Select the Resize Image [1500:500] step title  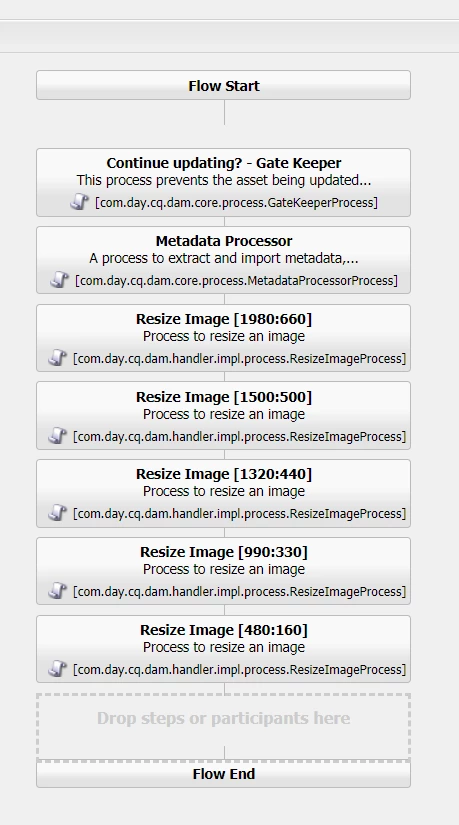pos(224,397)
